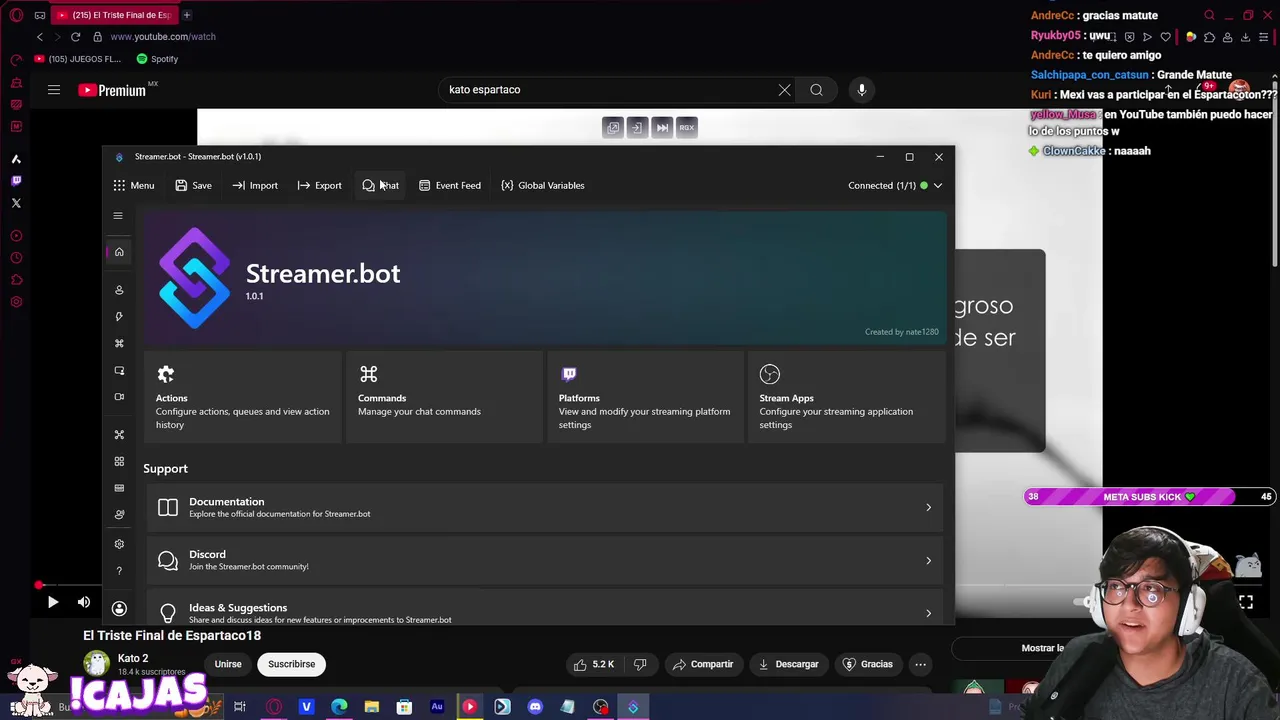Viewport: 1280px width, 720px height.
Task: Click the Compartir share button
Action: click(x=703, y=664)
